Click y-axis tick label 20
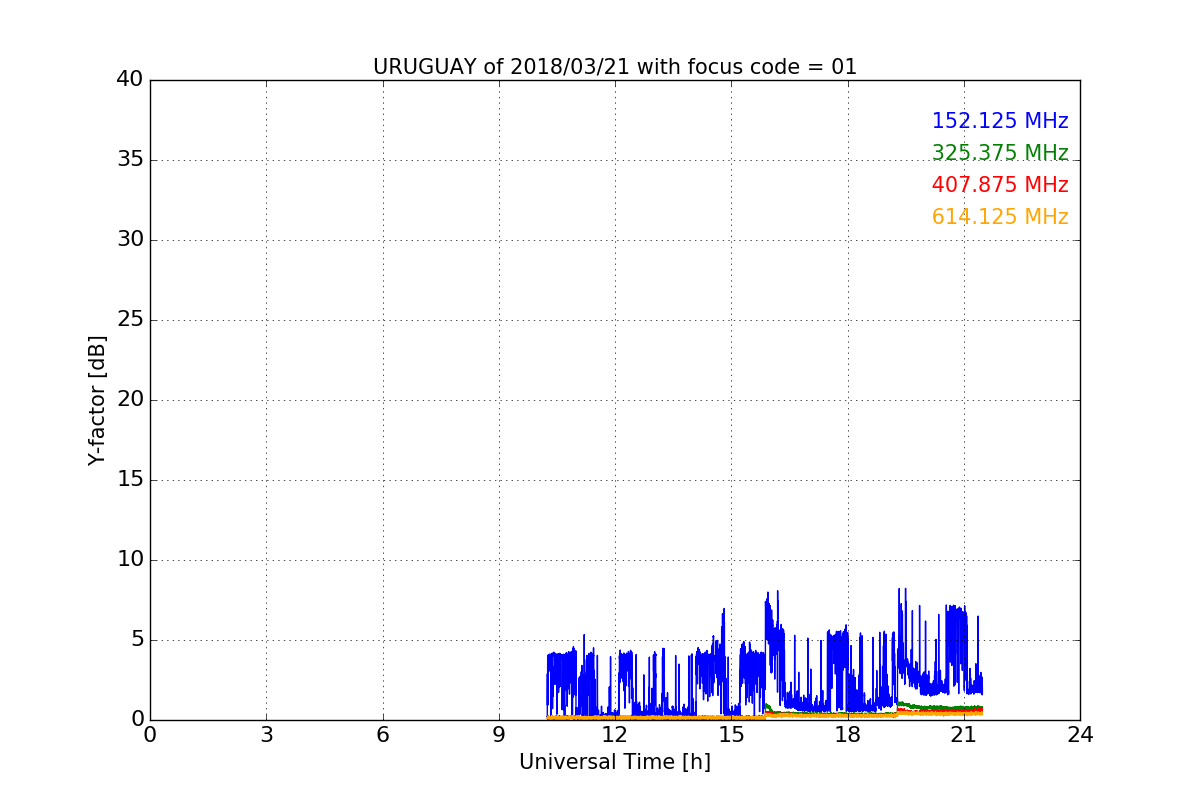The image size is (1200, 800). tap(130, 400)
